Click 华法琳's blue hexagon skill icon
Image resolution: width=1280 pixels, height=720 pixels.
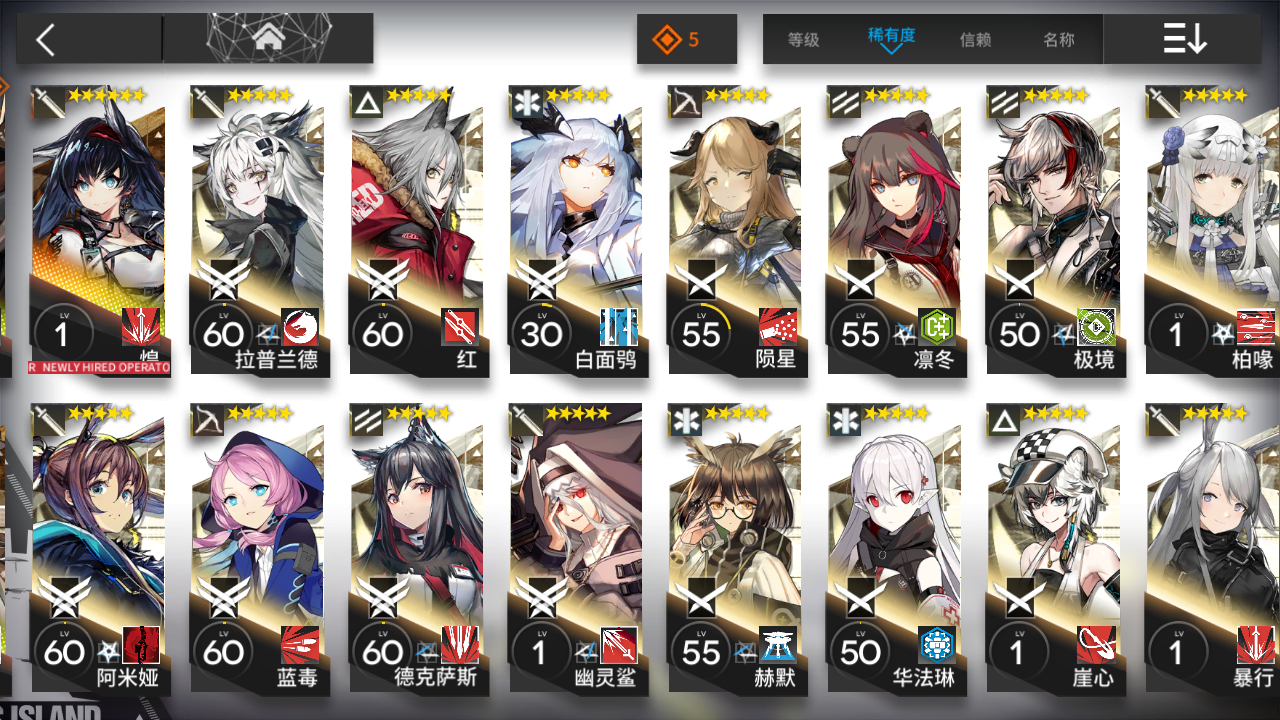tap(937, 645)
